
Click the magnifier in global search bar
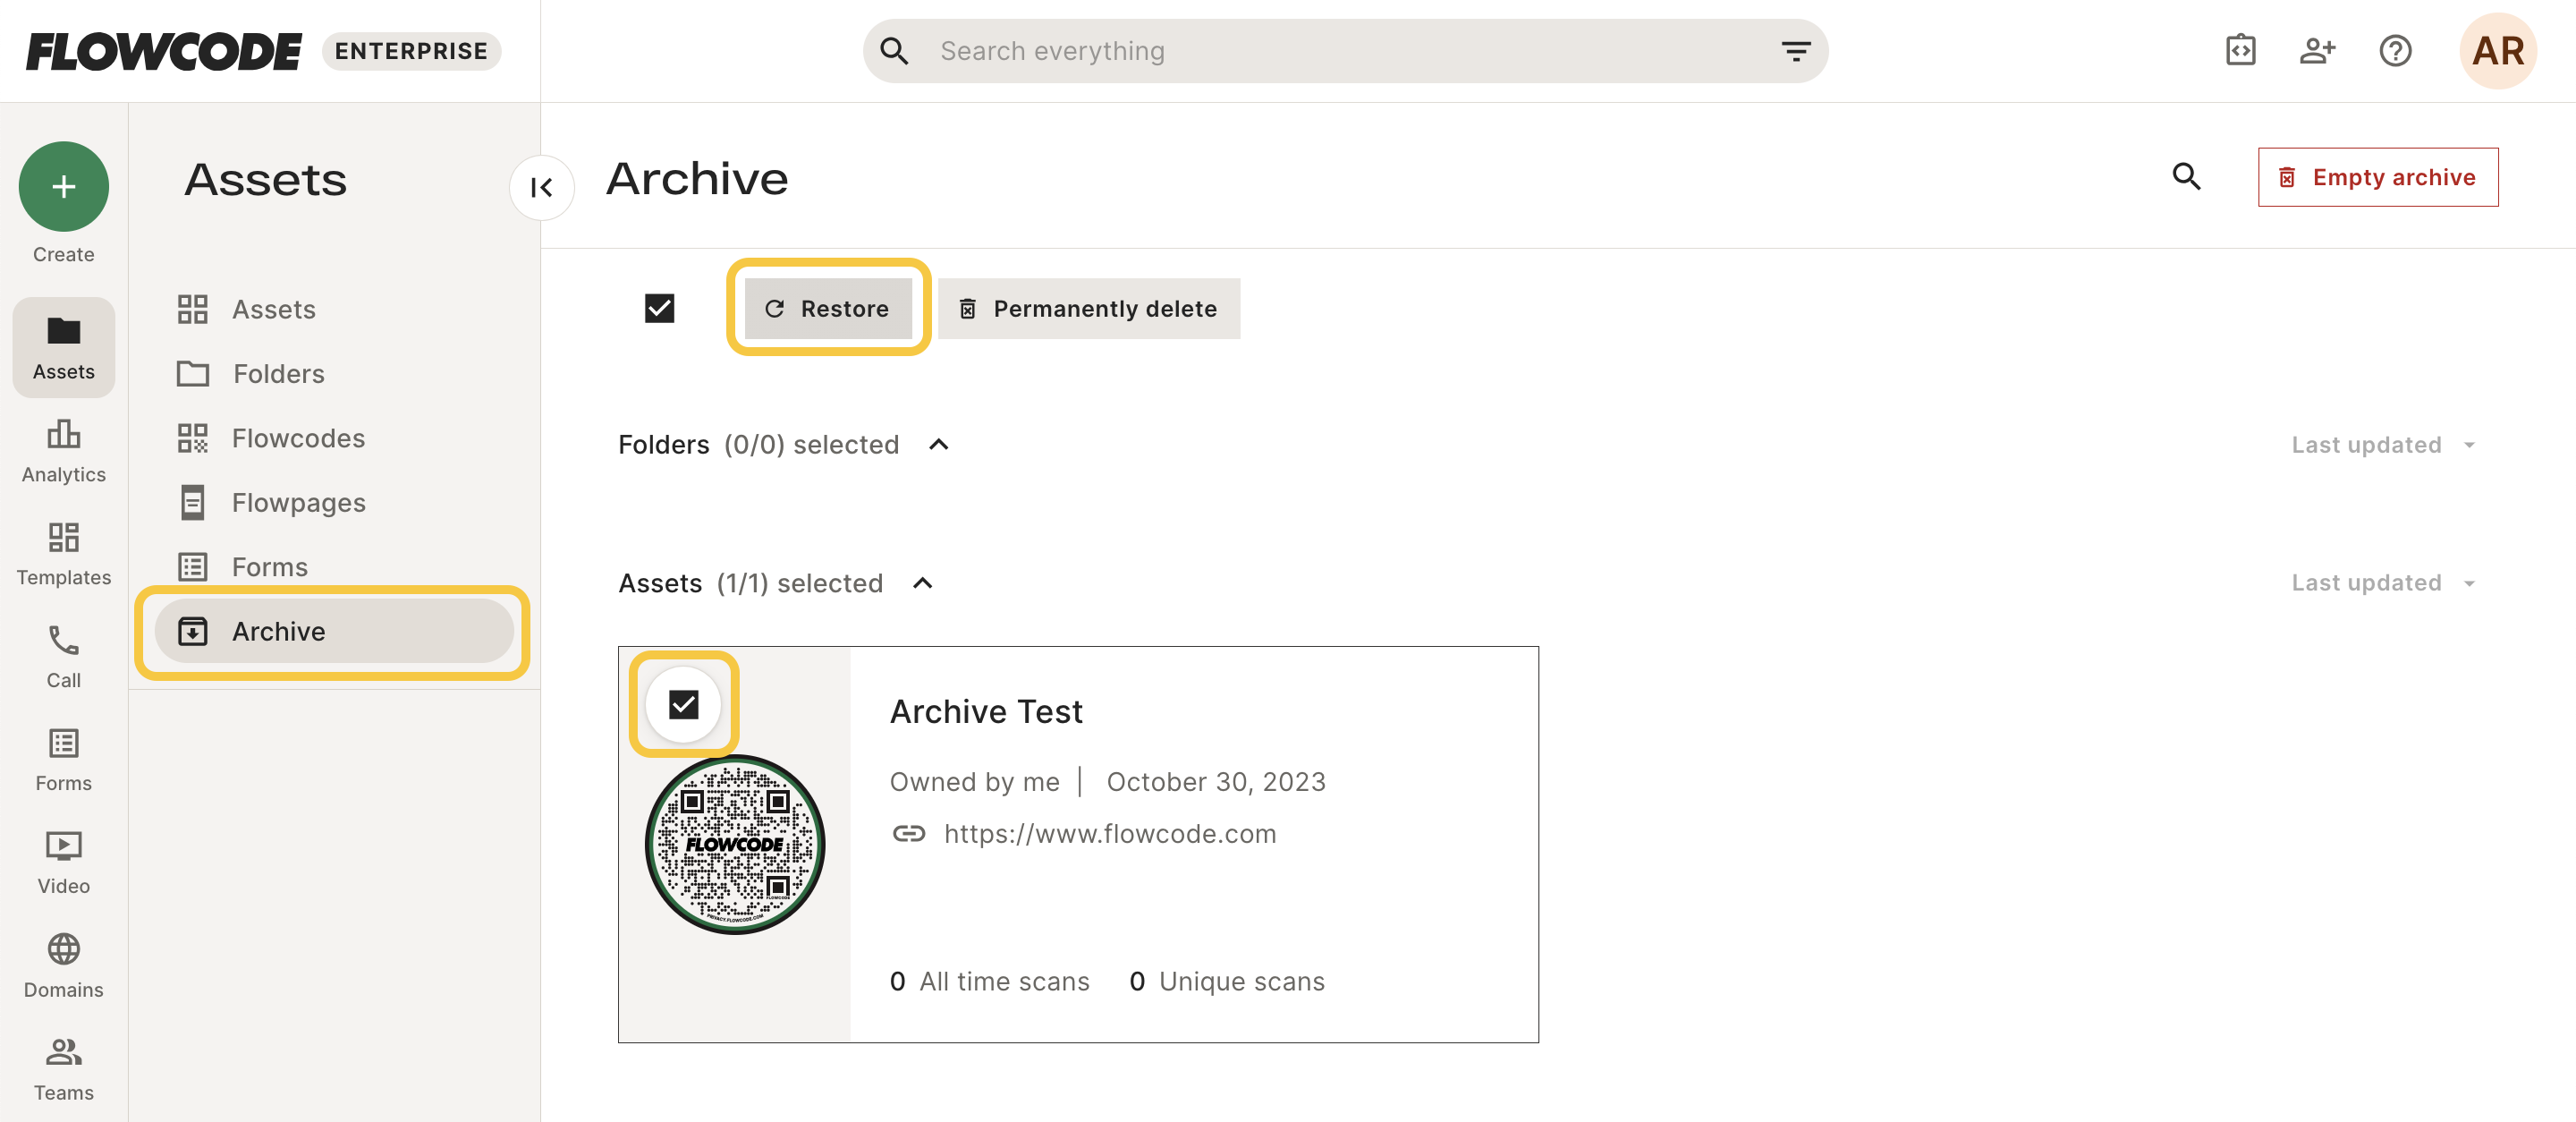894,51
